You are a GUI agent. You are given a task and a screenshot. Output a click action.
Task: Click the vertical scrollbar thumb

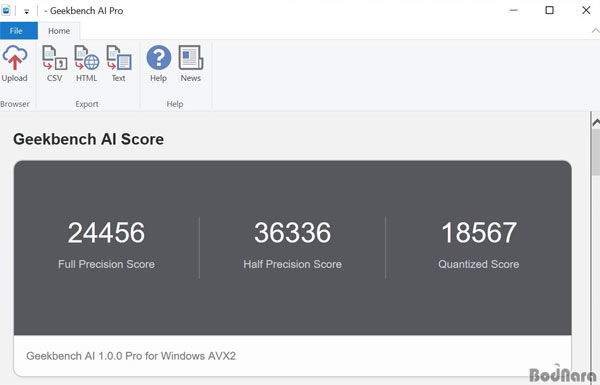[x=596, y=152]
